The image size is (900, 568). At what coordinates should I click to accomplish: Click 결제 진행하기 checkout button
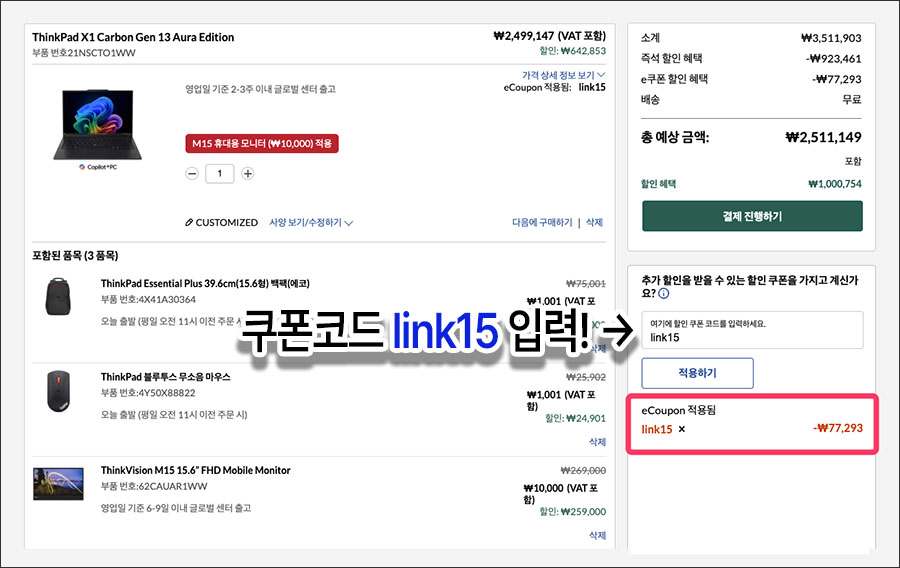752,216
